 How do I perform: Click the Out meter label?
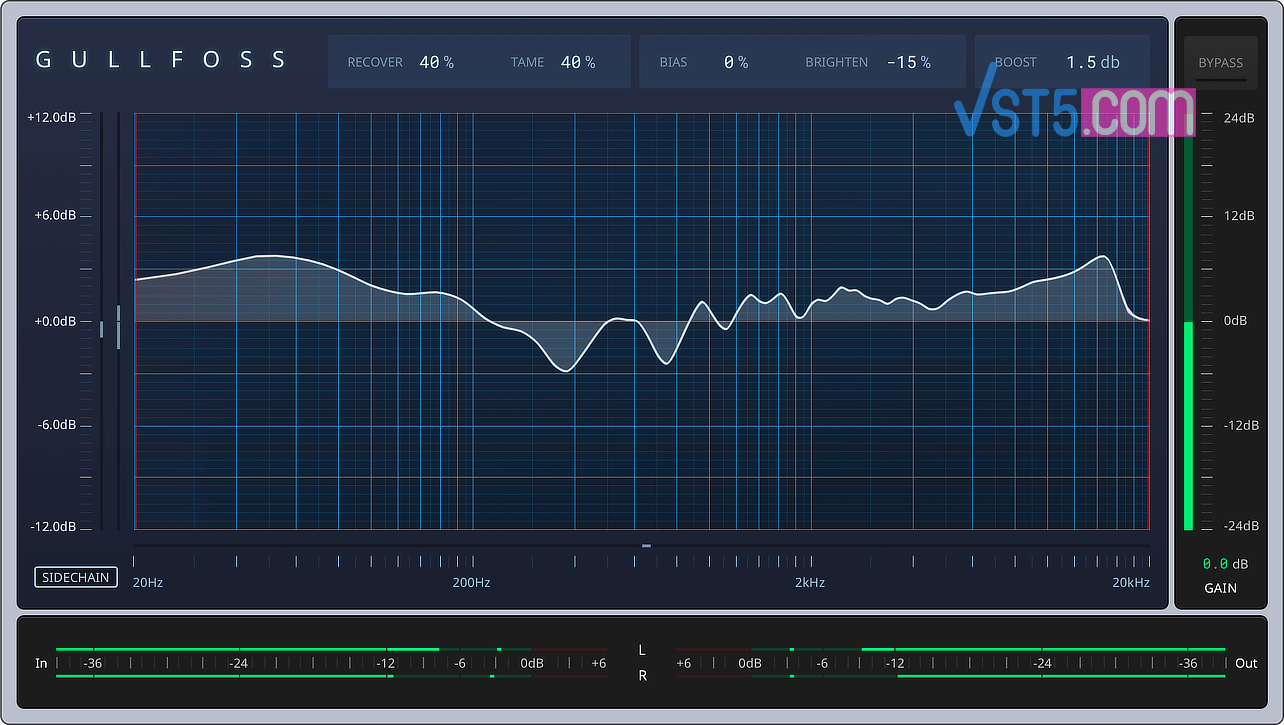1246,663
